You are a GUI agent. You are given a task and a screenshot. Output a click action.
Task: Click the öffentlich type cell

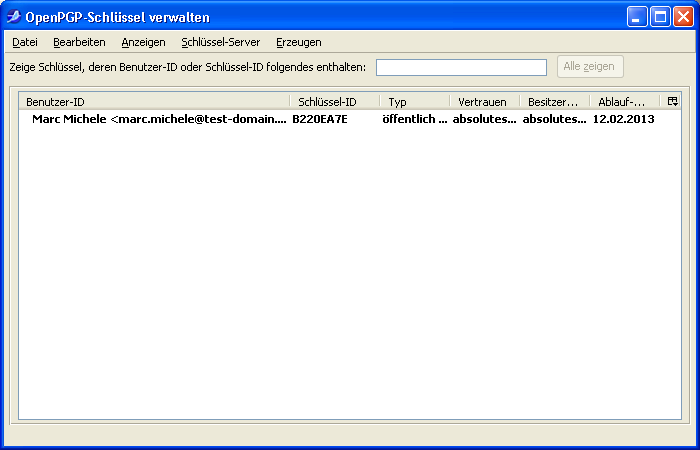click(x=415, y=119)
